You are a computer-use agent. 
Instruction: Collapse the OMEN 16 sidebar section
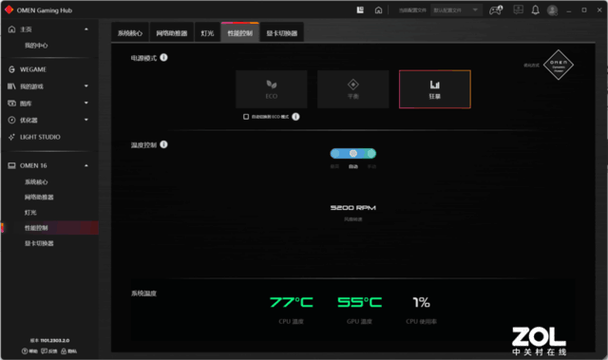(86, 166)
